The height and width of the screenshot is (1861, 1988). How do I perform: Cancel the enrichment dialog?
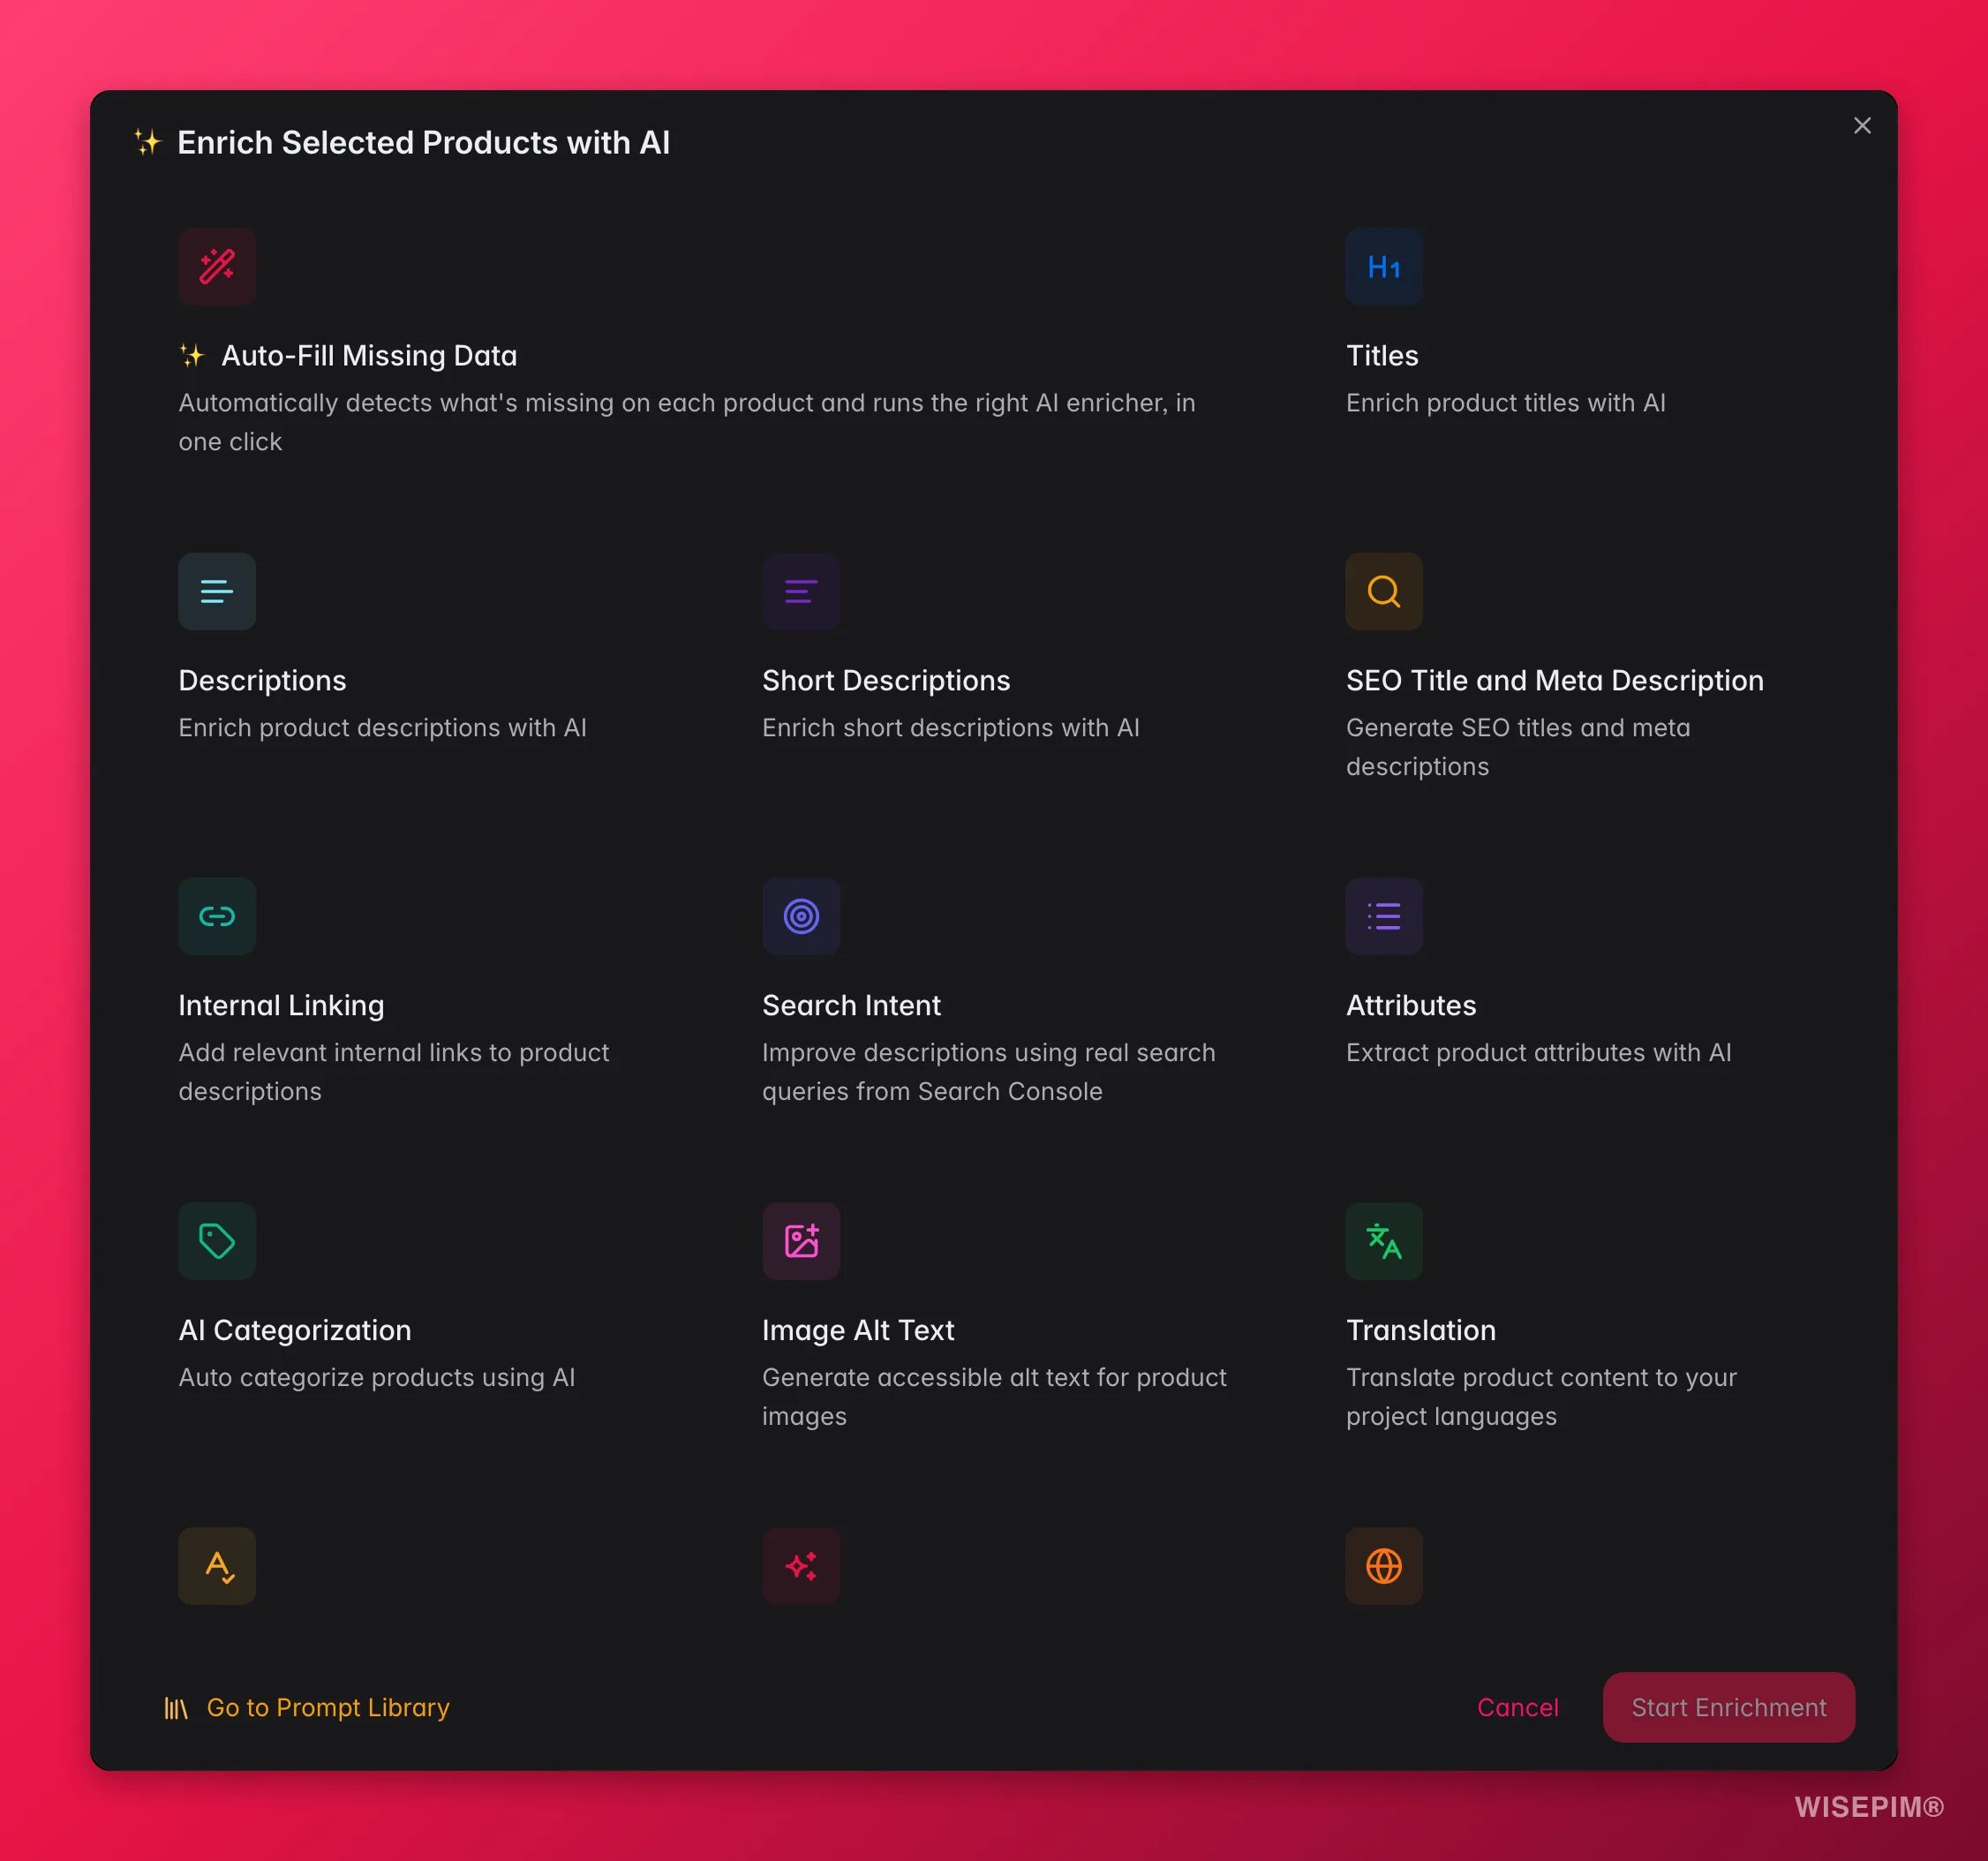[1518, 1708]
